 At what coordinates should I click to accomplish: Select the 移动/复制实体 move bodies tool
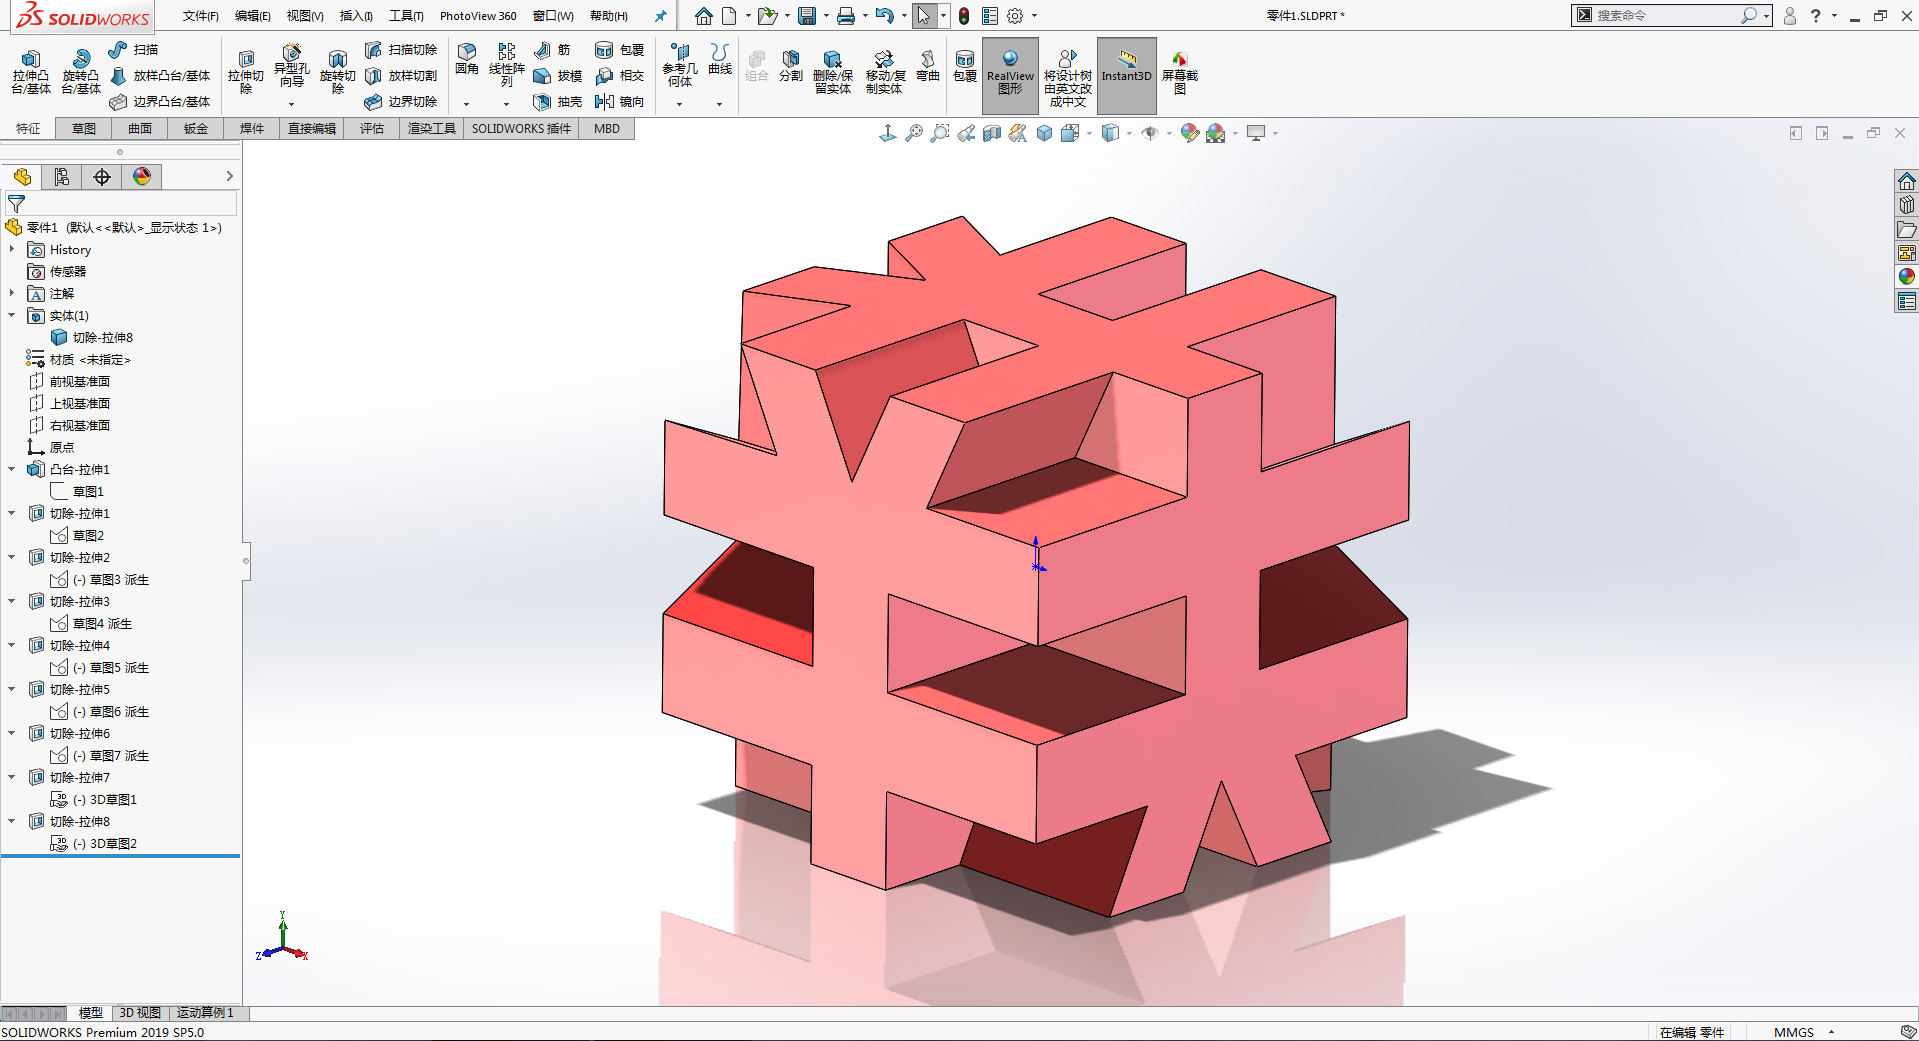pyautogui.click(x=885, y=72)
